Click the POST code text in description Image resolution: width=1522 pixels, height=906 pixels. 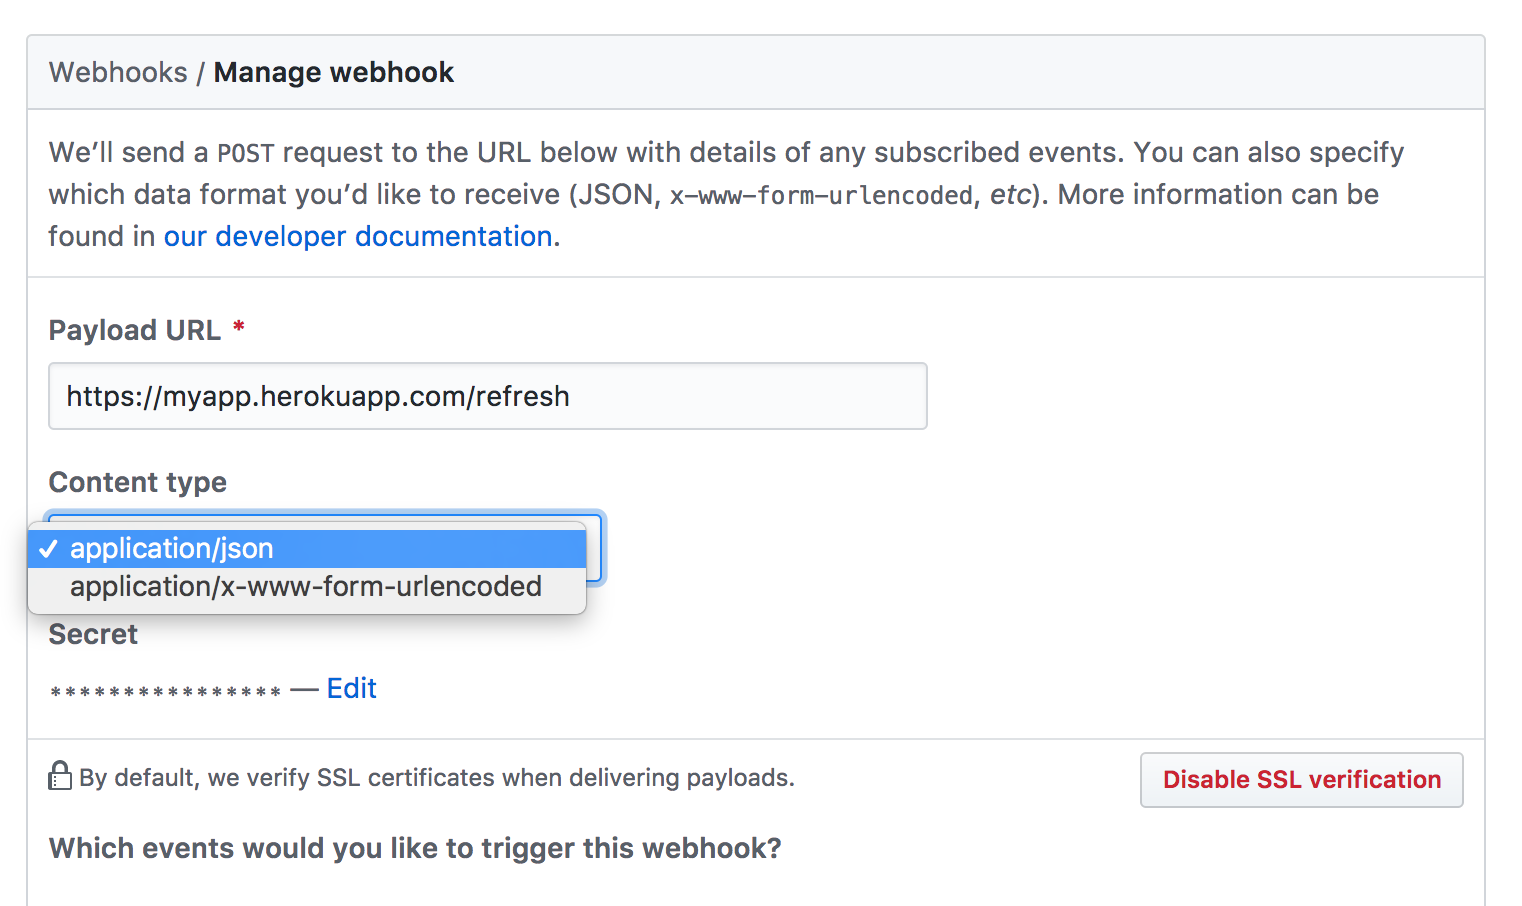pyautogui.click(x=246, y=154)
